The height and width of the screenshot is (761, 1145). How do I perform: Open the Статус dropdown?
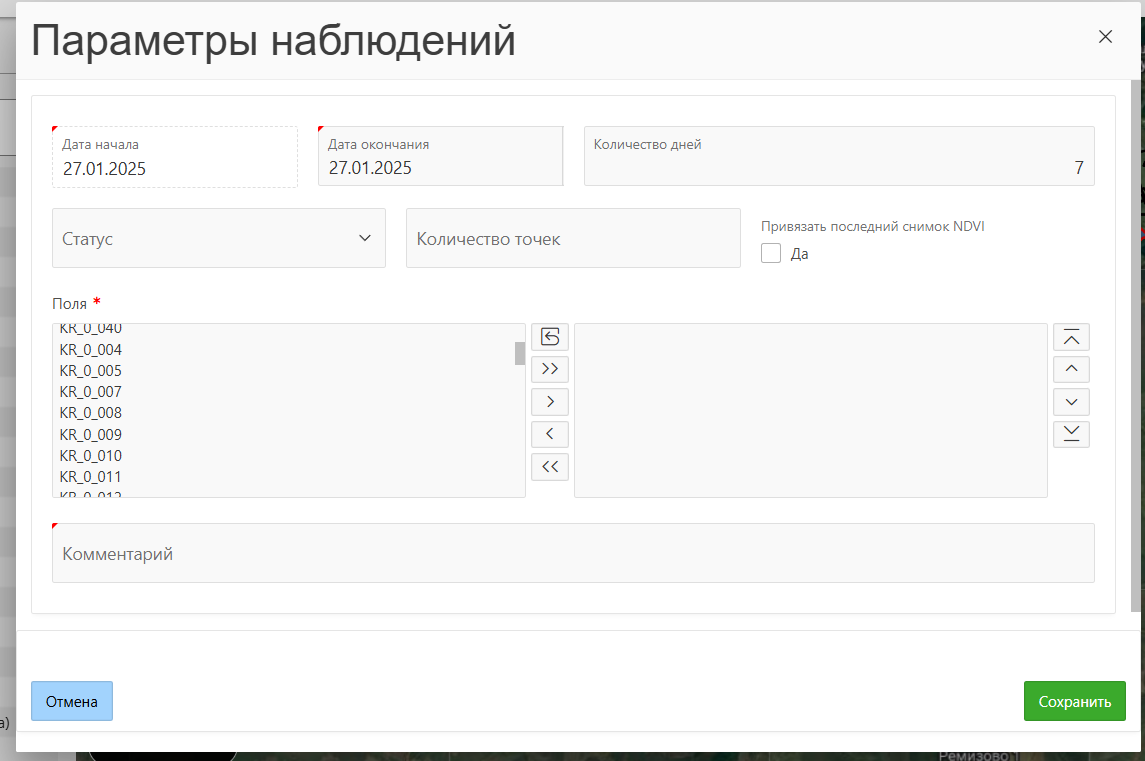(218, 239)
